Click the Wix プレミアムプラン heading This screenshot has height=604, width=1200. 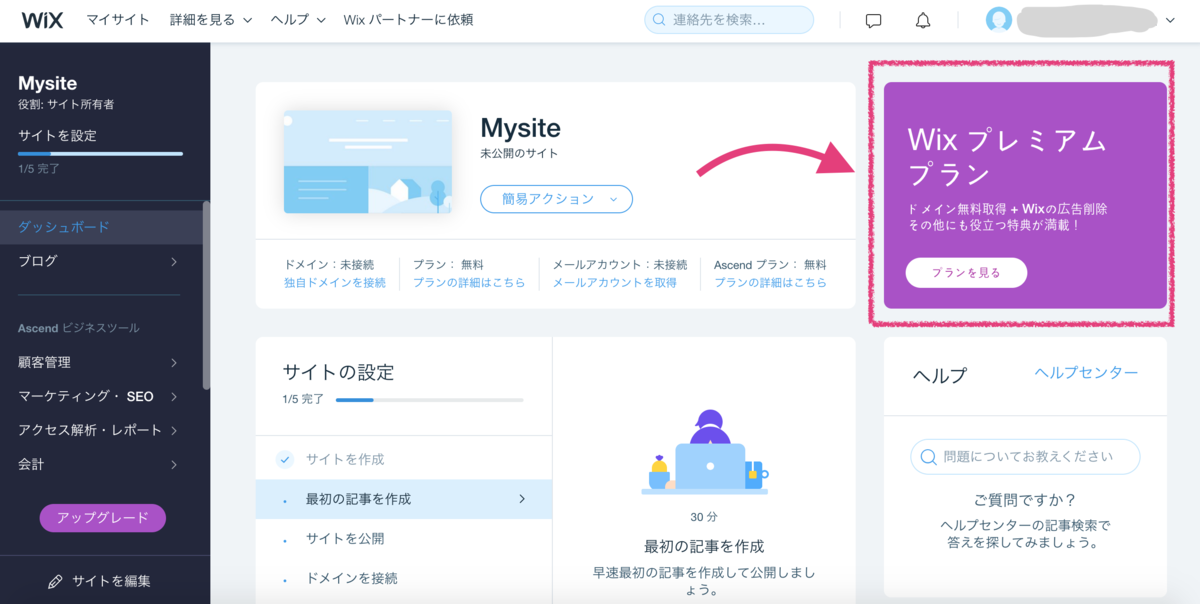tap(1007, 157)
